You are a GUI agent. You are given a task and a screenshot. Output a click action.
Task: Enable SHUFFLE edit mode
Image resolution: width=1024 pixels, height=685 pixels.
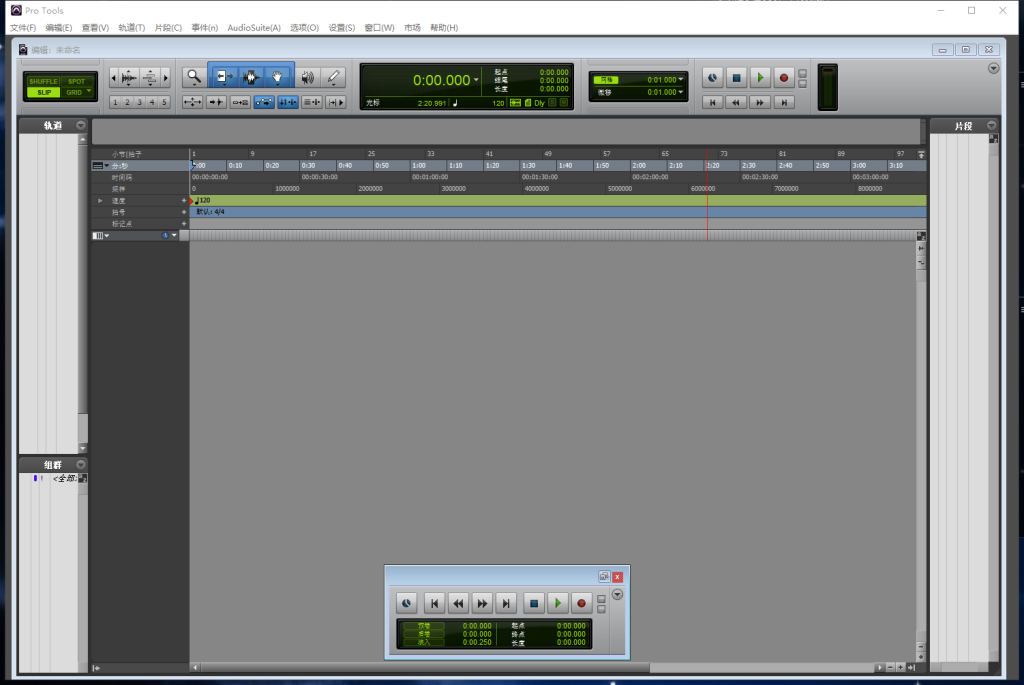pyautogui.click(x=44, y=82)
